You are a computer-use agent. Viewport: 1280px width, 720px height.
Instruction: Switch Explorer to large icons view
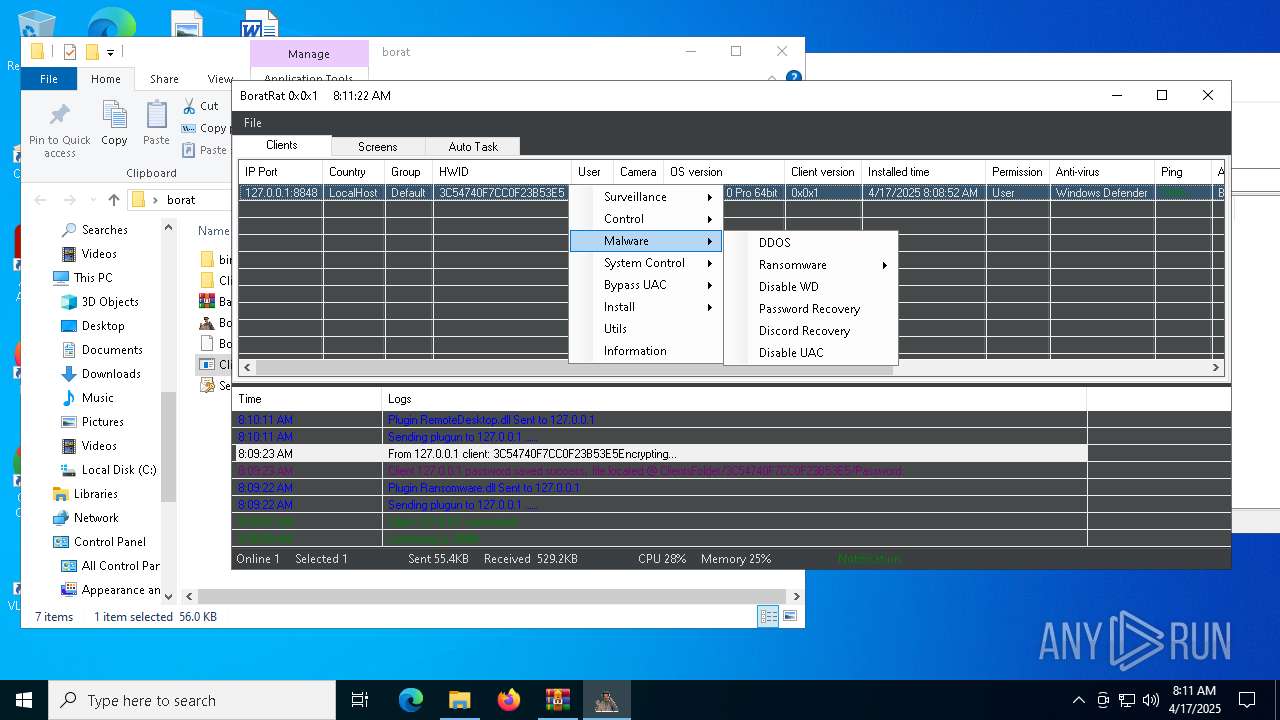pyautogui.click(x=790, y=617)
